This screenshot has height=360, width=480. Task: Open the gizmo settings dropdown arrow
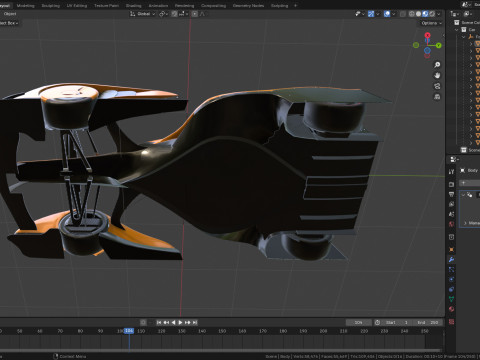tap(378, 14)
